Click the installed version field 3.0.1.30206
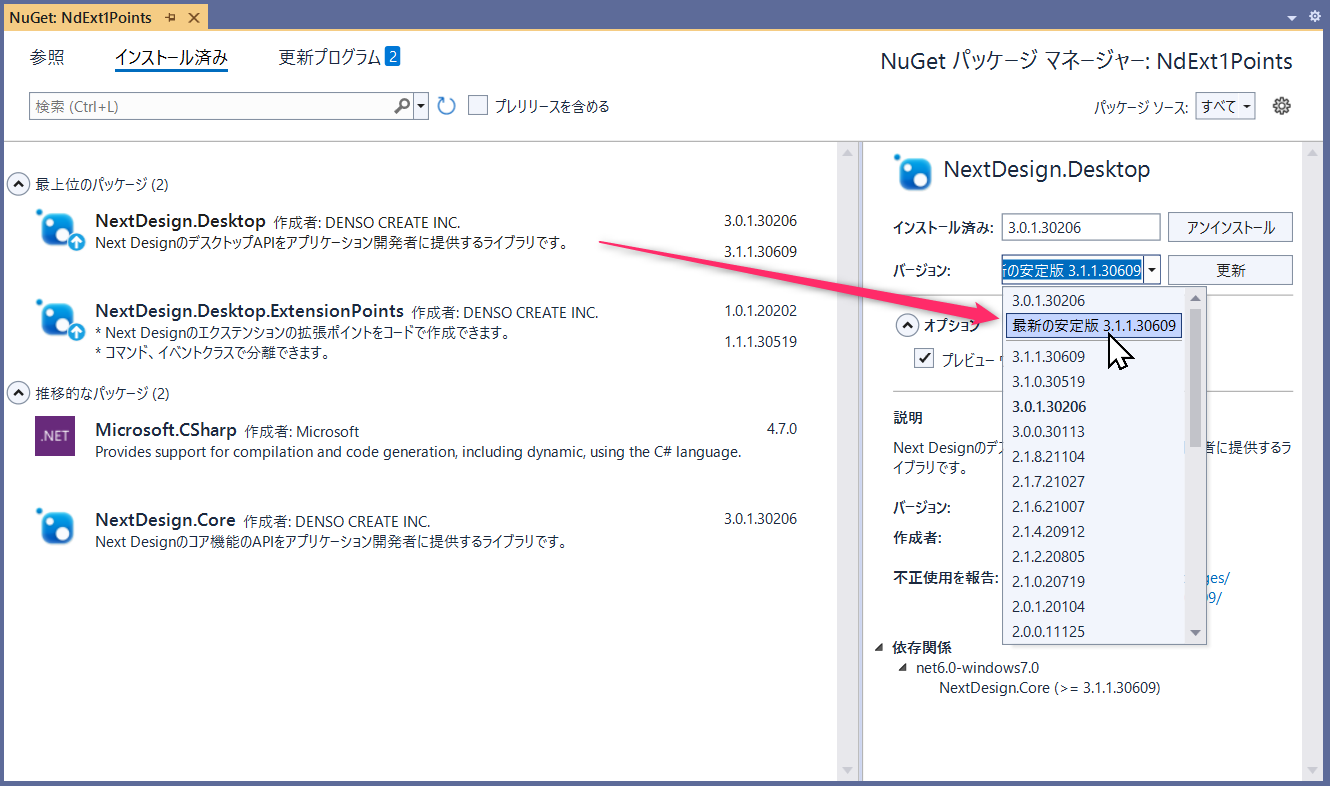1330x786 pixels. (x=1081, y=227)
